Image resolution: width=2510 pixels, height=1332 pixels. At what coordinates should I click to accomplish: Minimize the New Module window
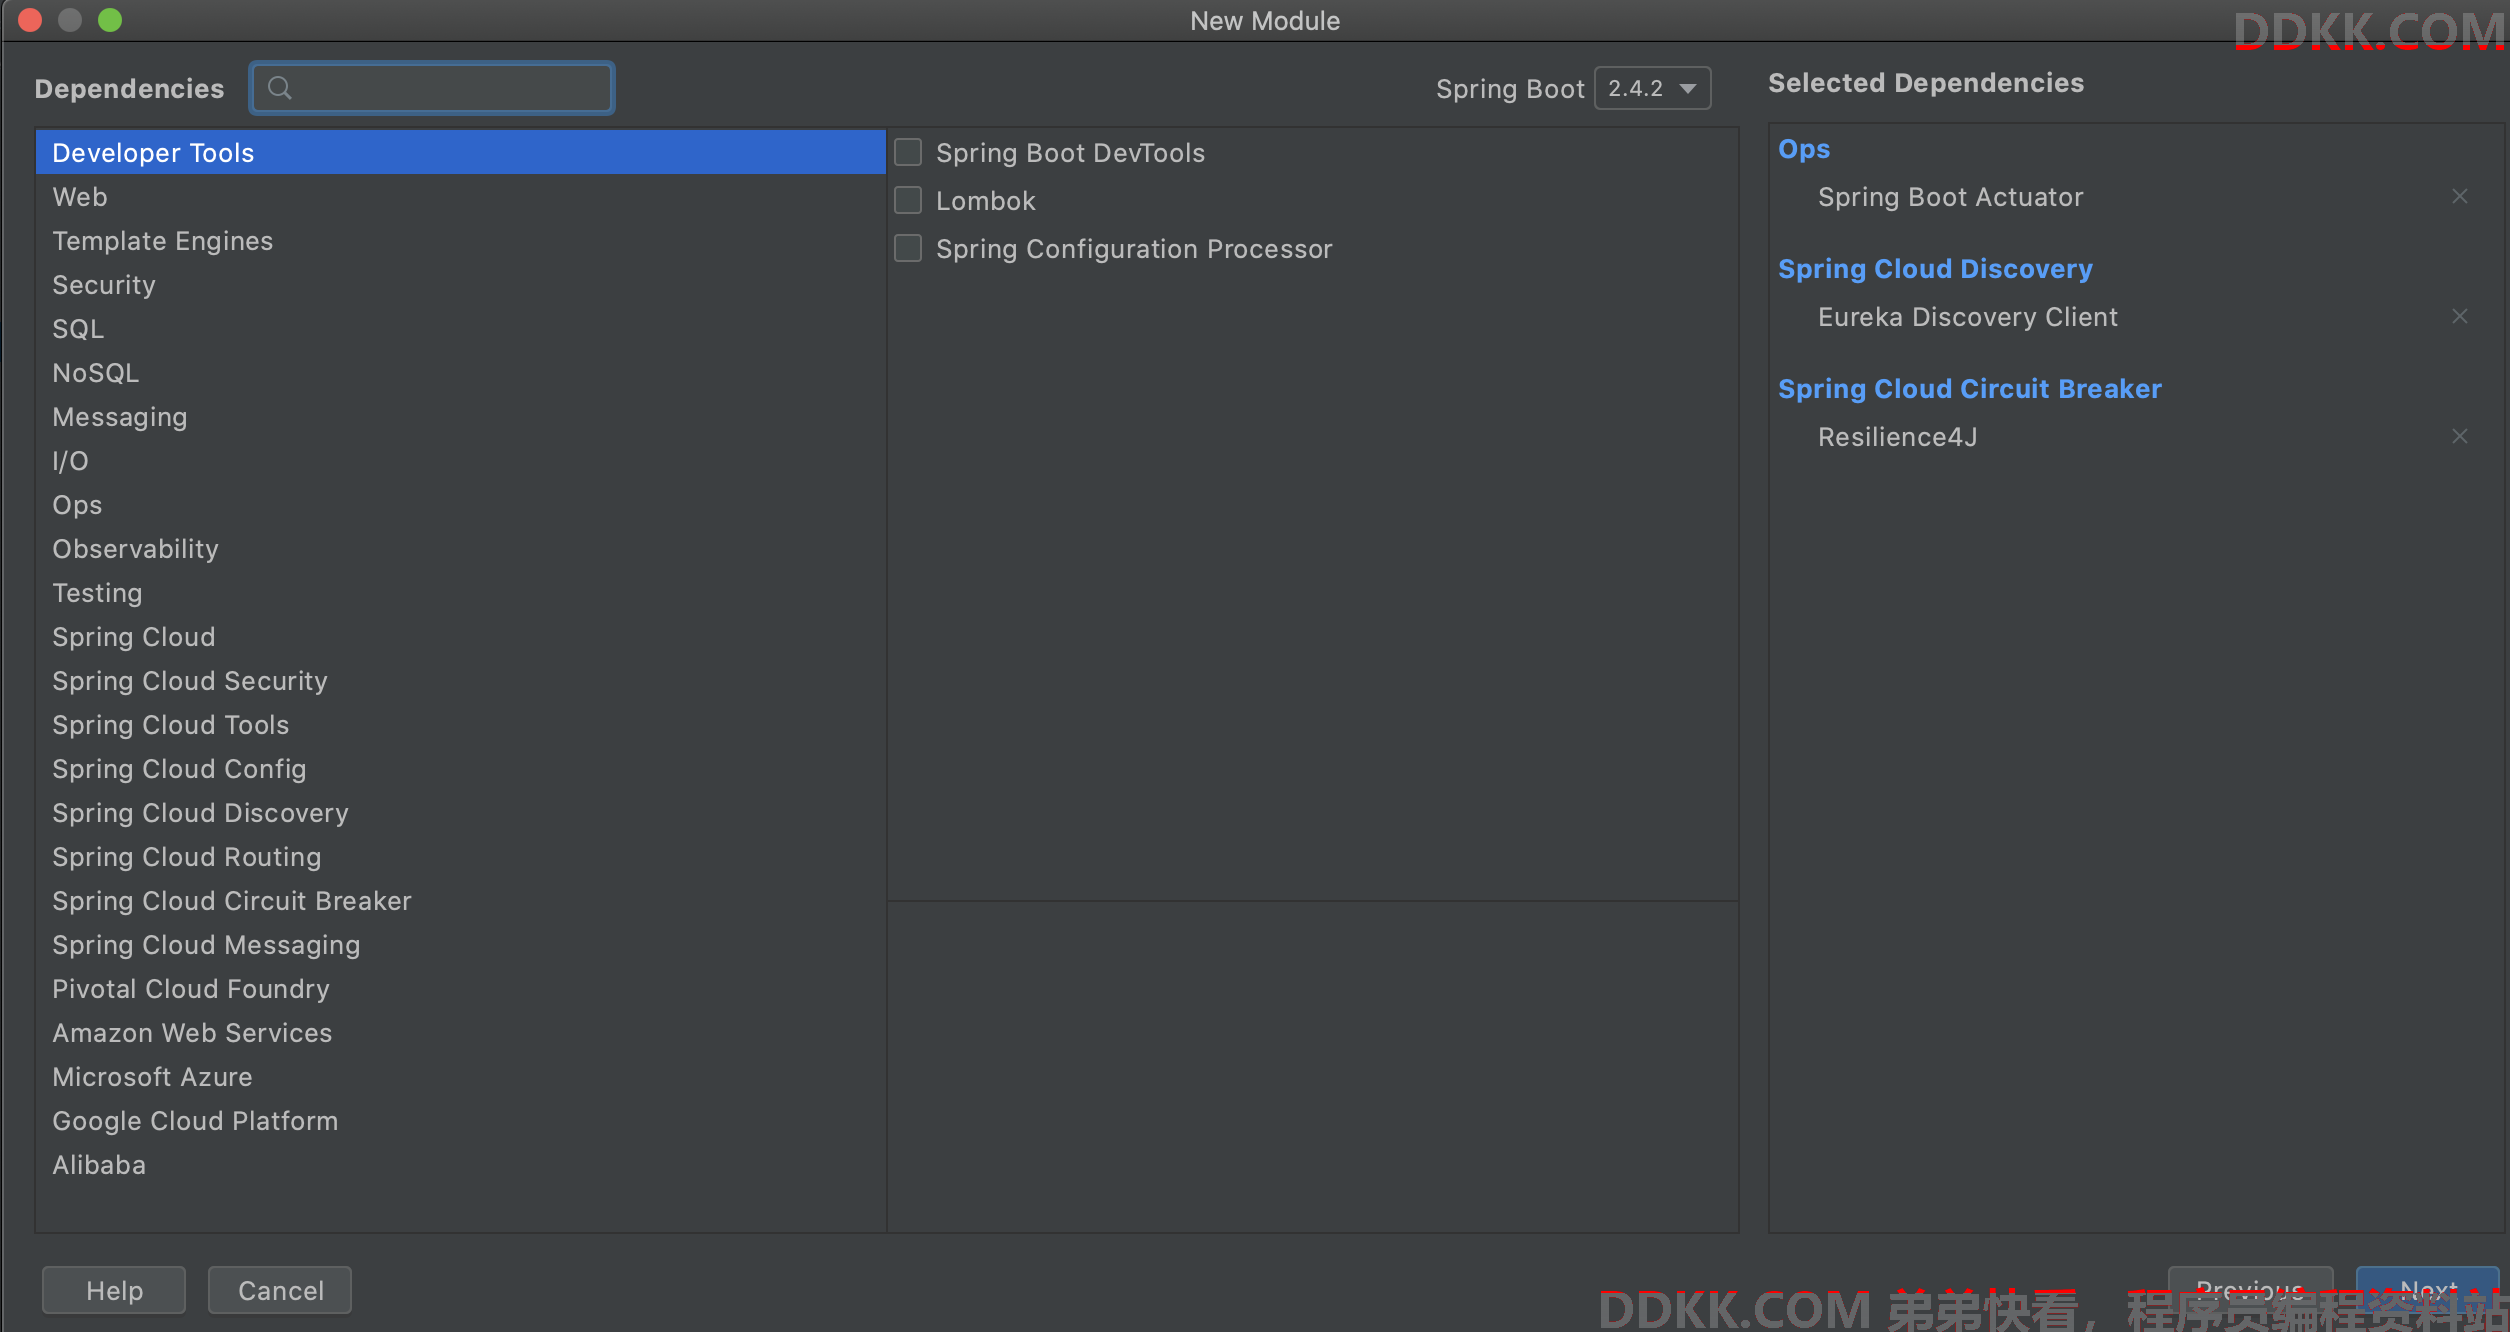(x=70, y=20)
